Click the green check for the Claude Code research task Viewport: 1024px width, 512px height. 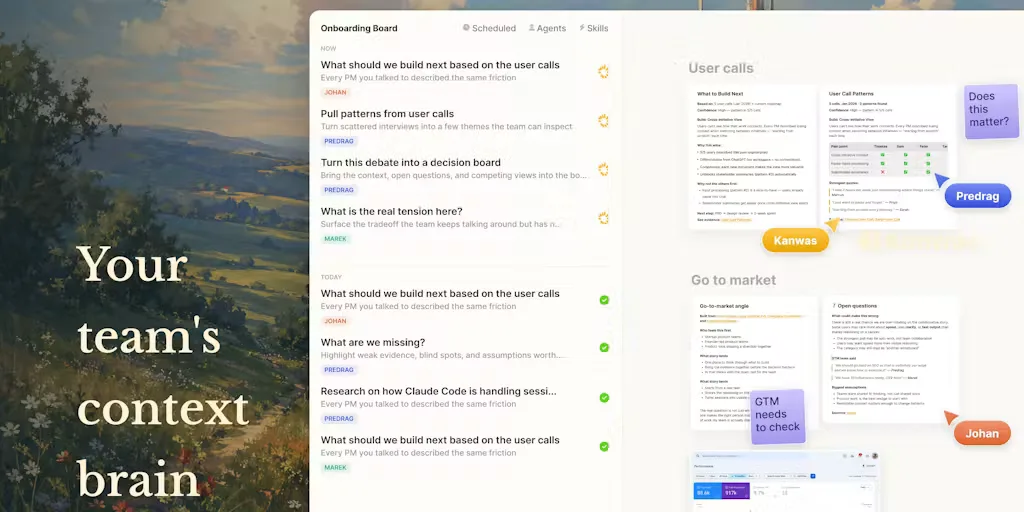(x=604, y=397)
